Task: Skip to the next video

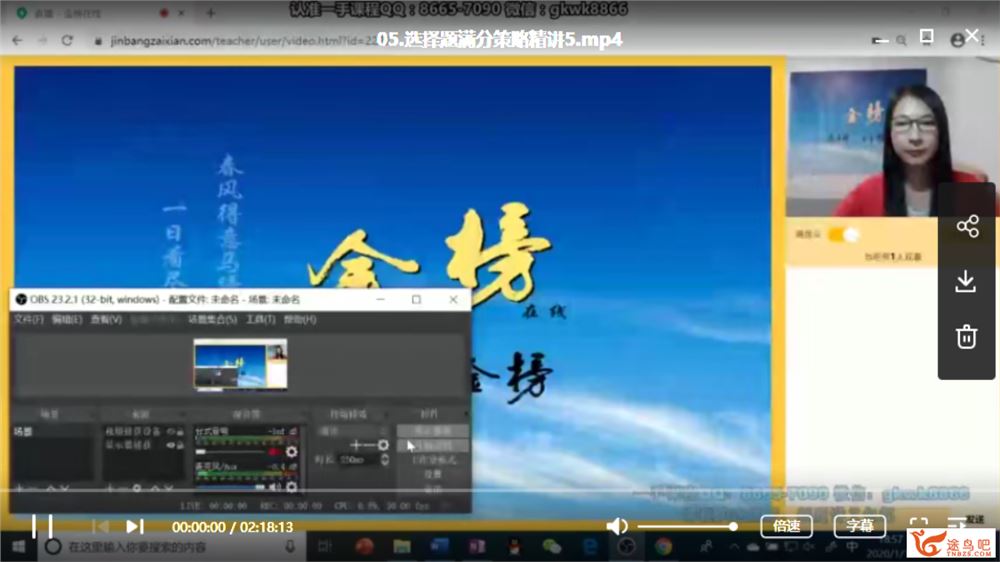Action: point(135,527)
